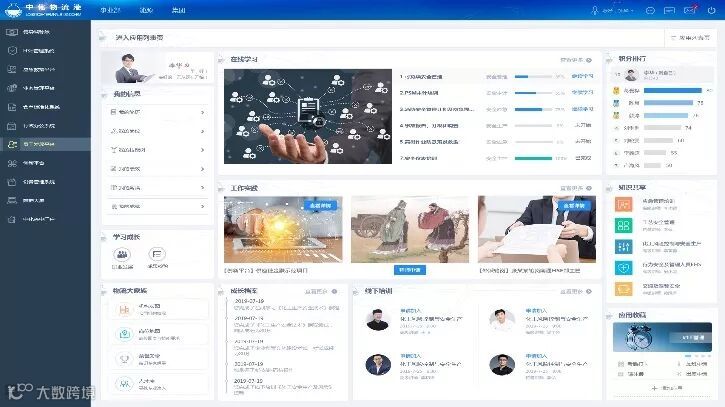Click the company ship logo in header
The image size is (725, 407).
13,10
